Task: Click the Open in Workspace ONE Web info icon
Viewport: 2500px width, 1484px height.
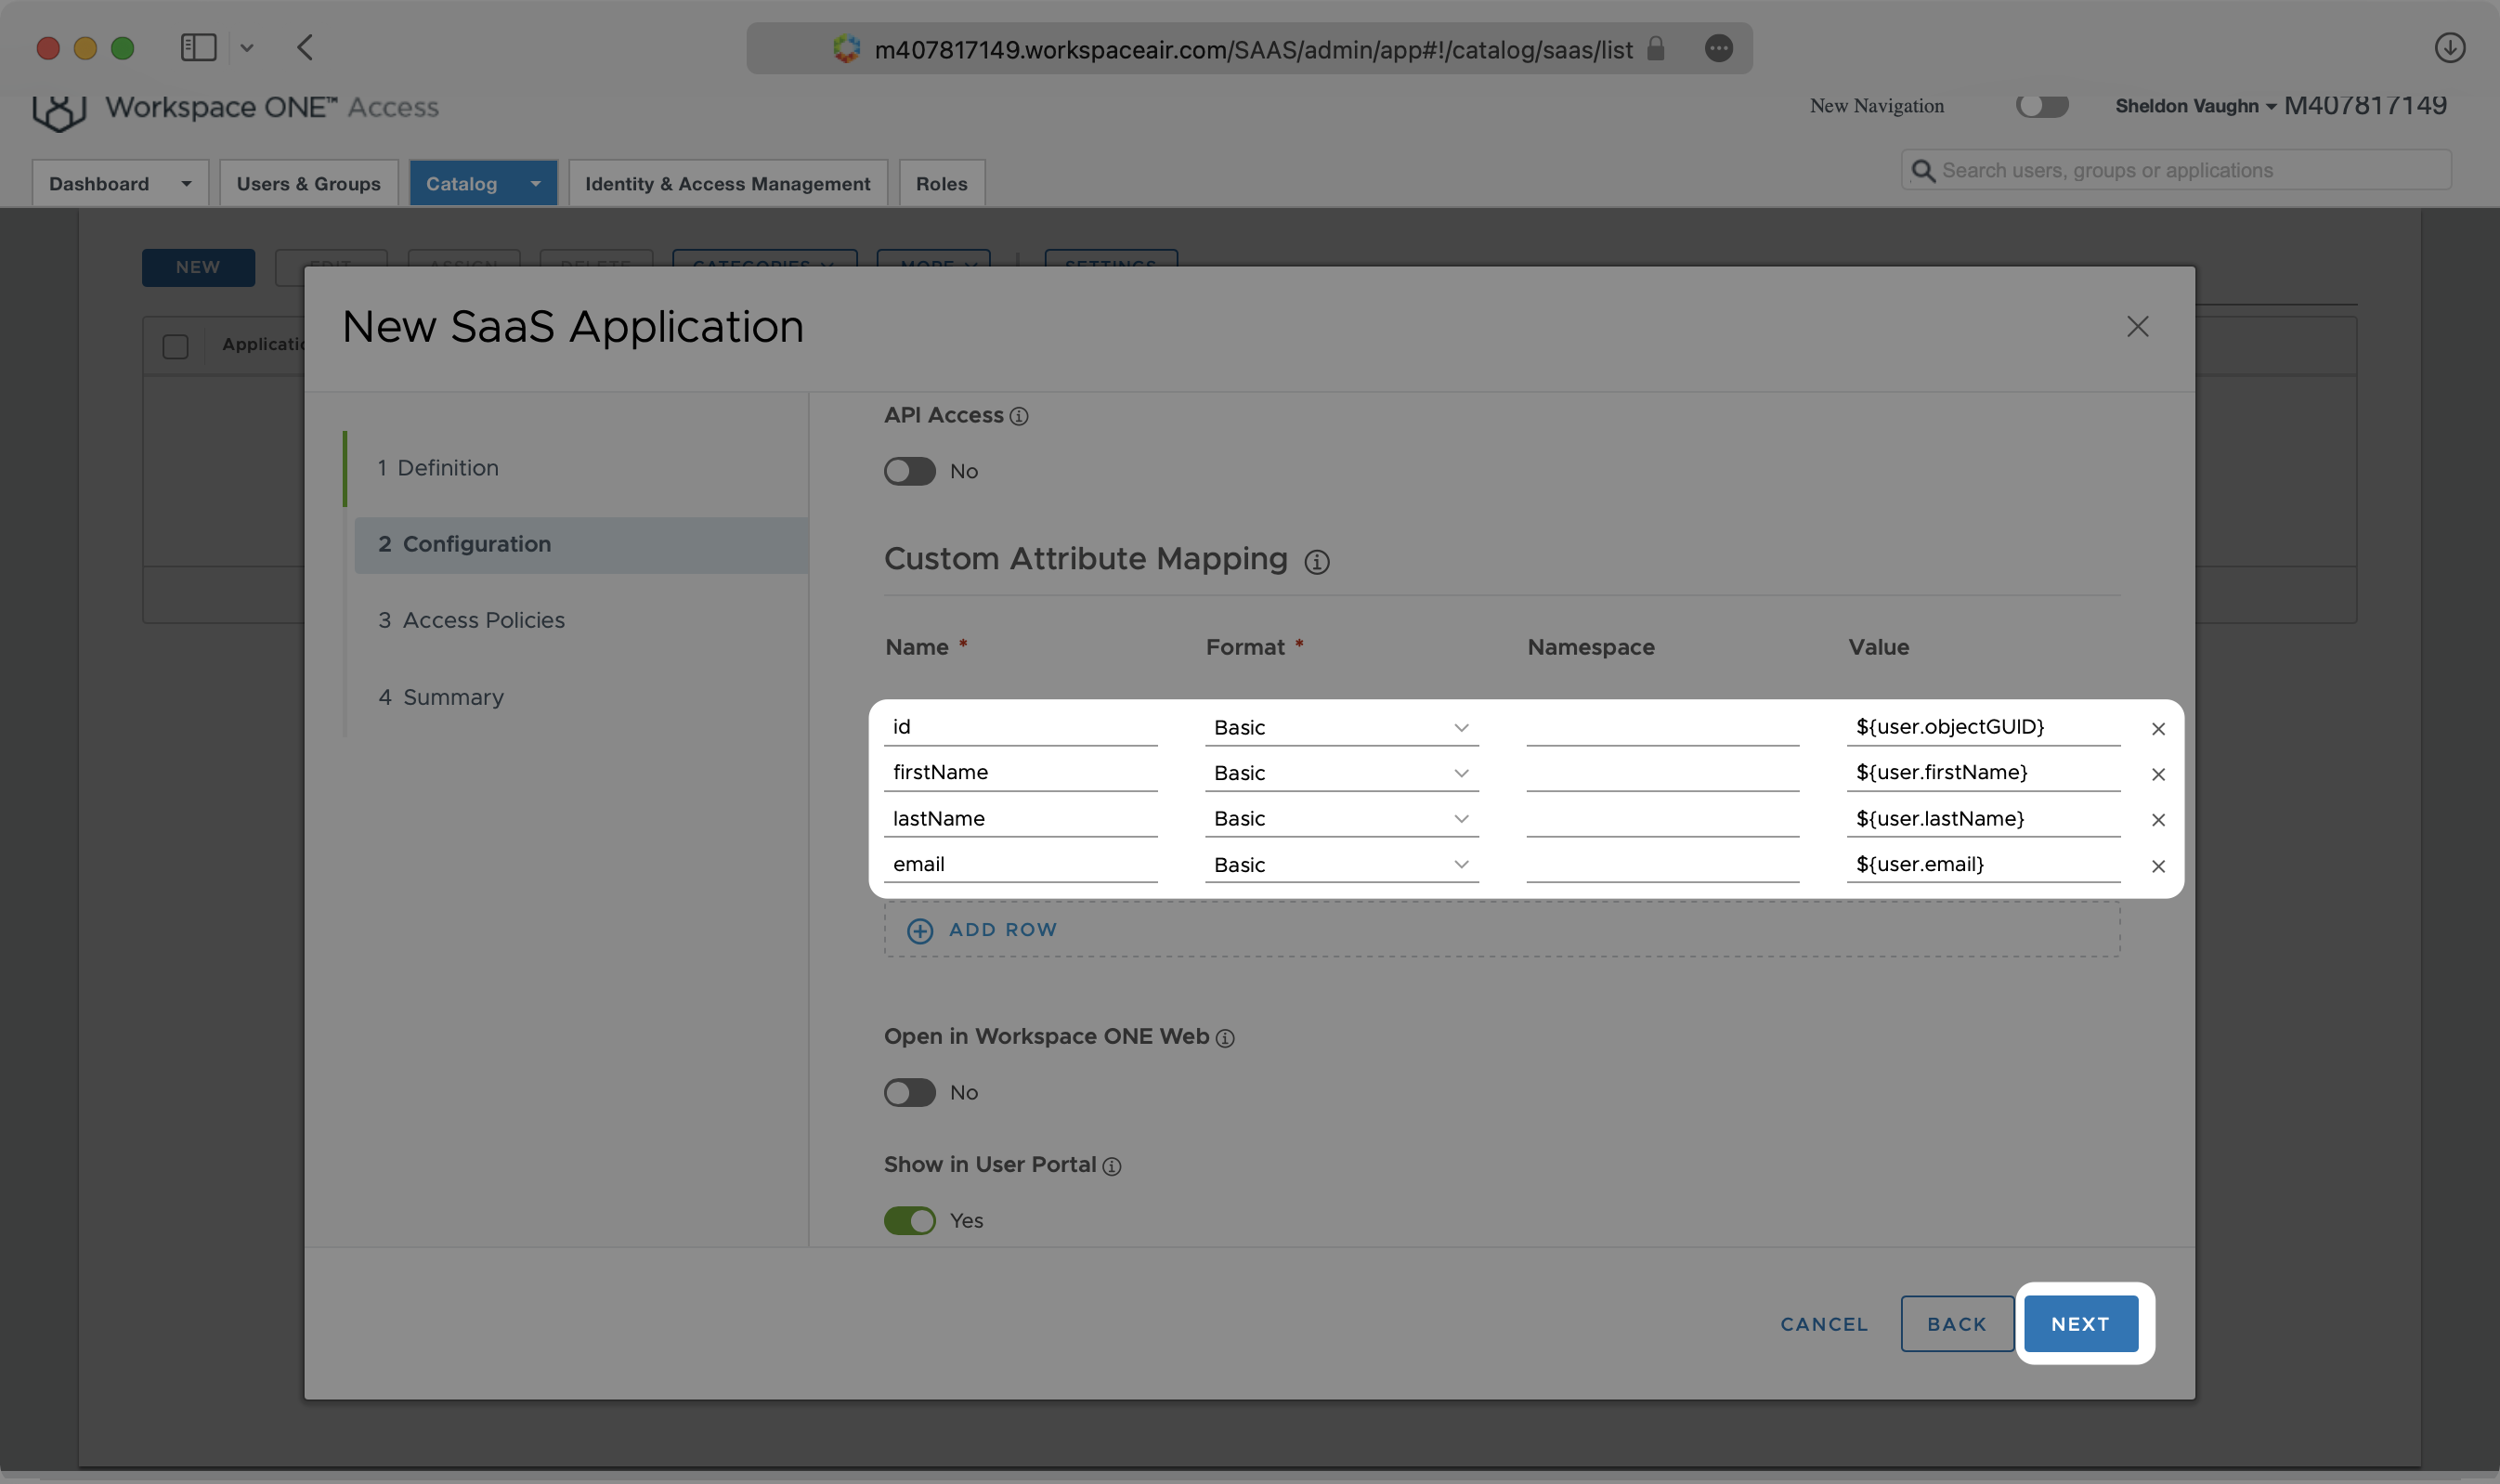Action: [x=1226, y=1038]
